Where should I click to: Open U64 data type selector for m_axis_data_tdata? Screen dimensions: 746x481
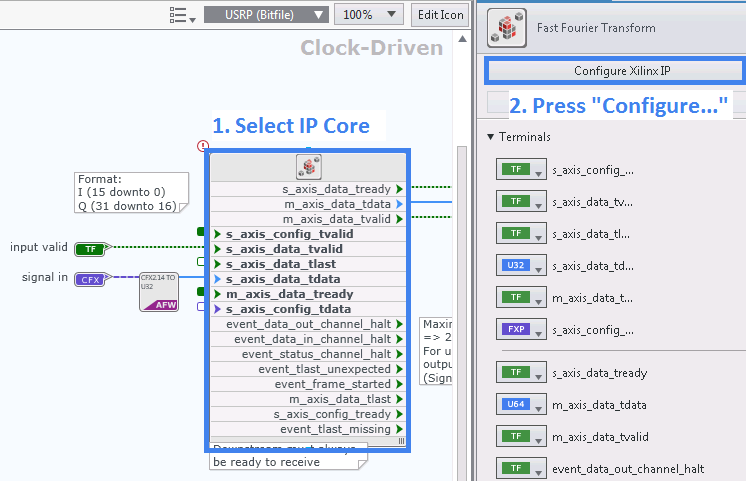click(x=520, y=405)
